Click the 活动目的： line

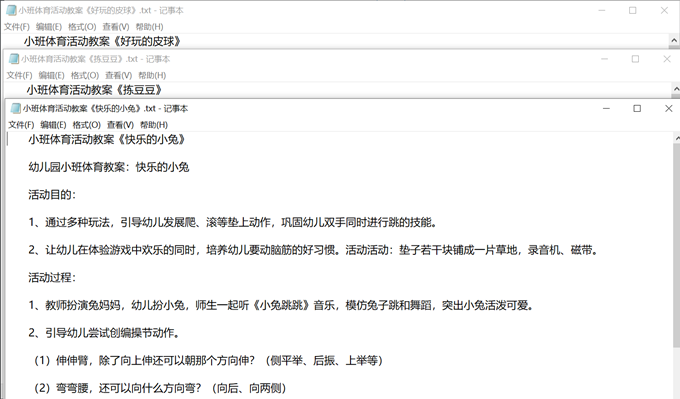click(x=52, y=195)
